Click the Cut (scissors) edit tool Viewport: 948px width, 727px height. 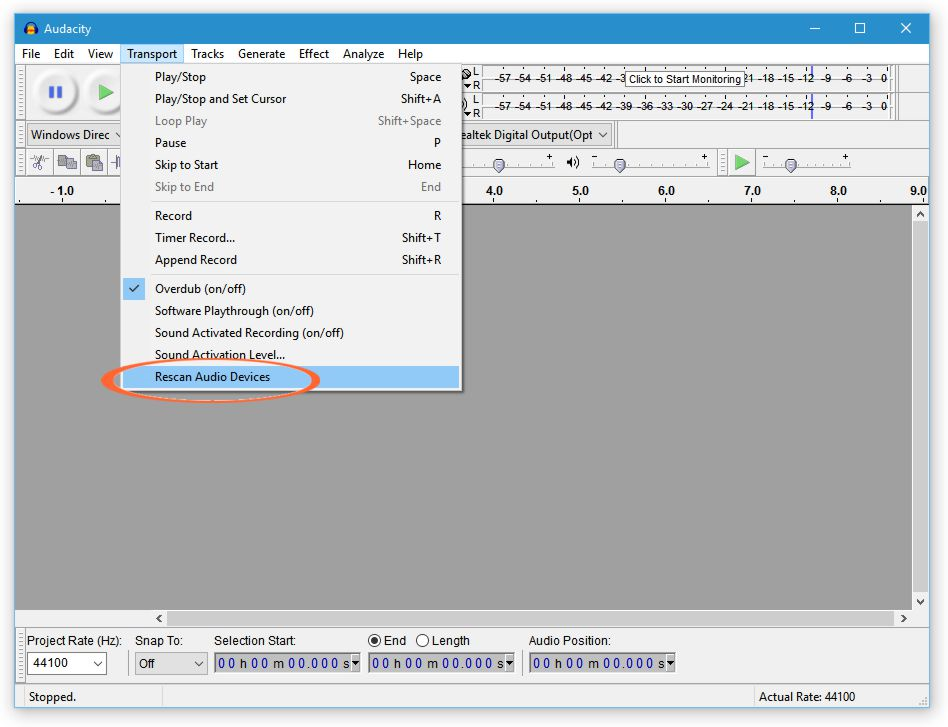coord(40,162)
